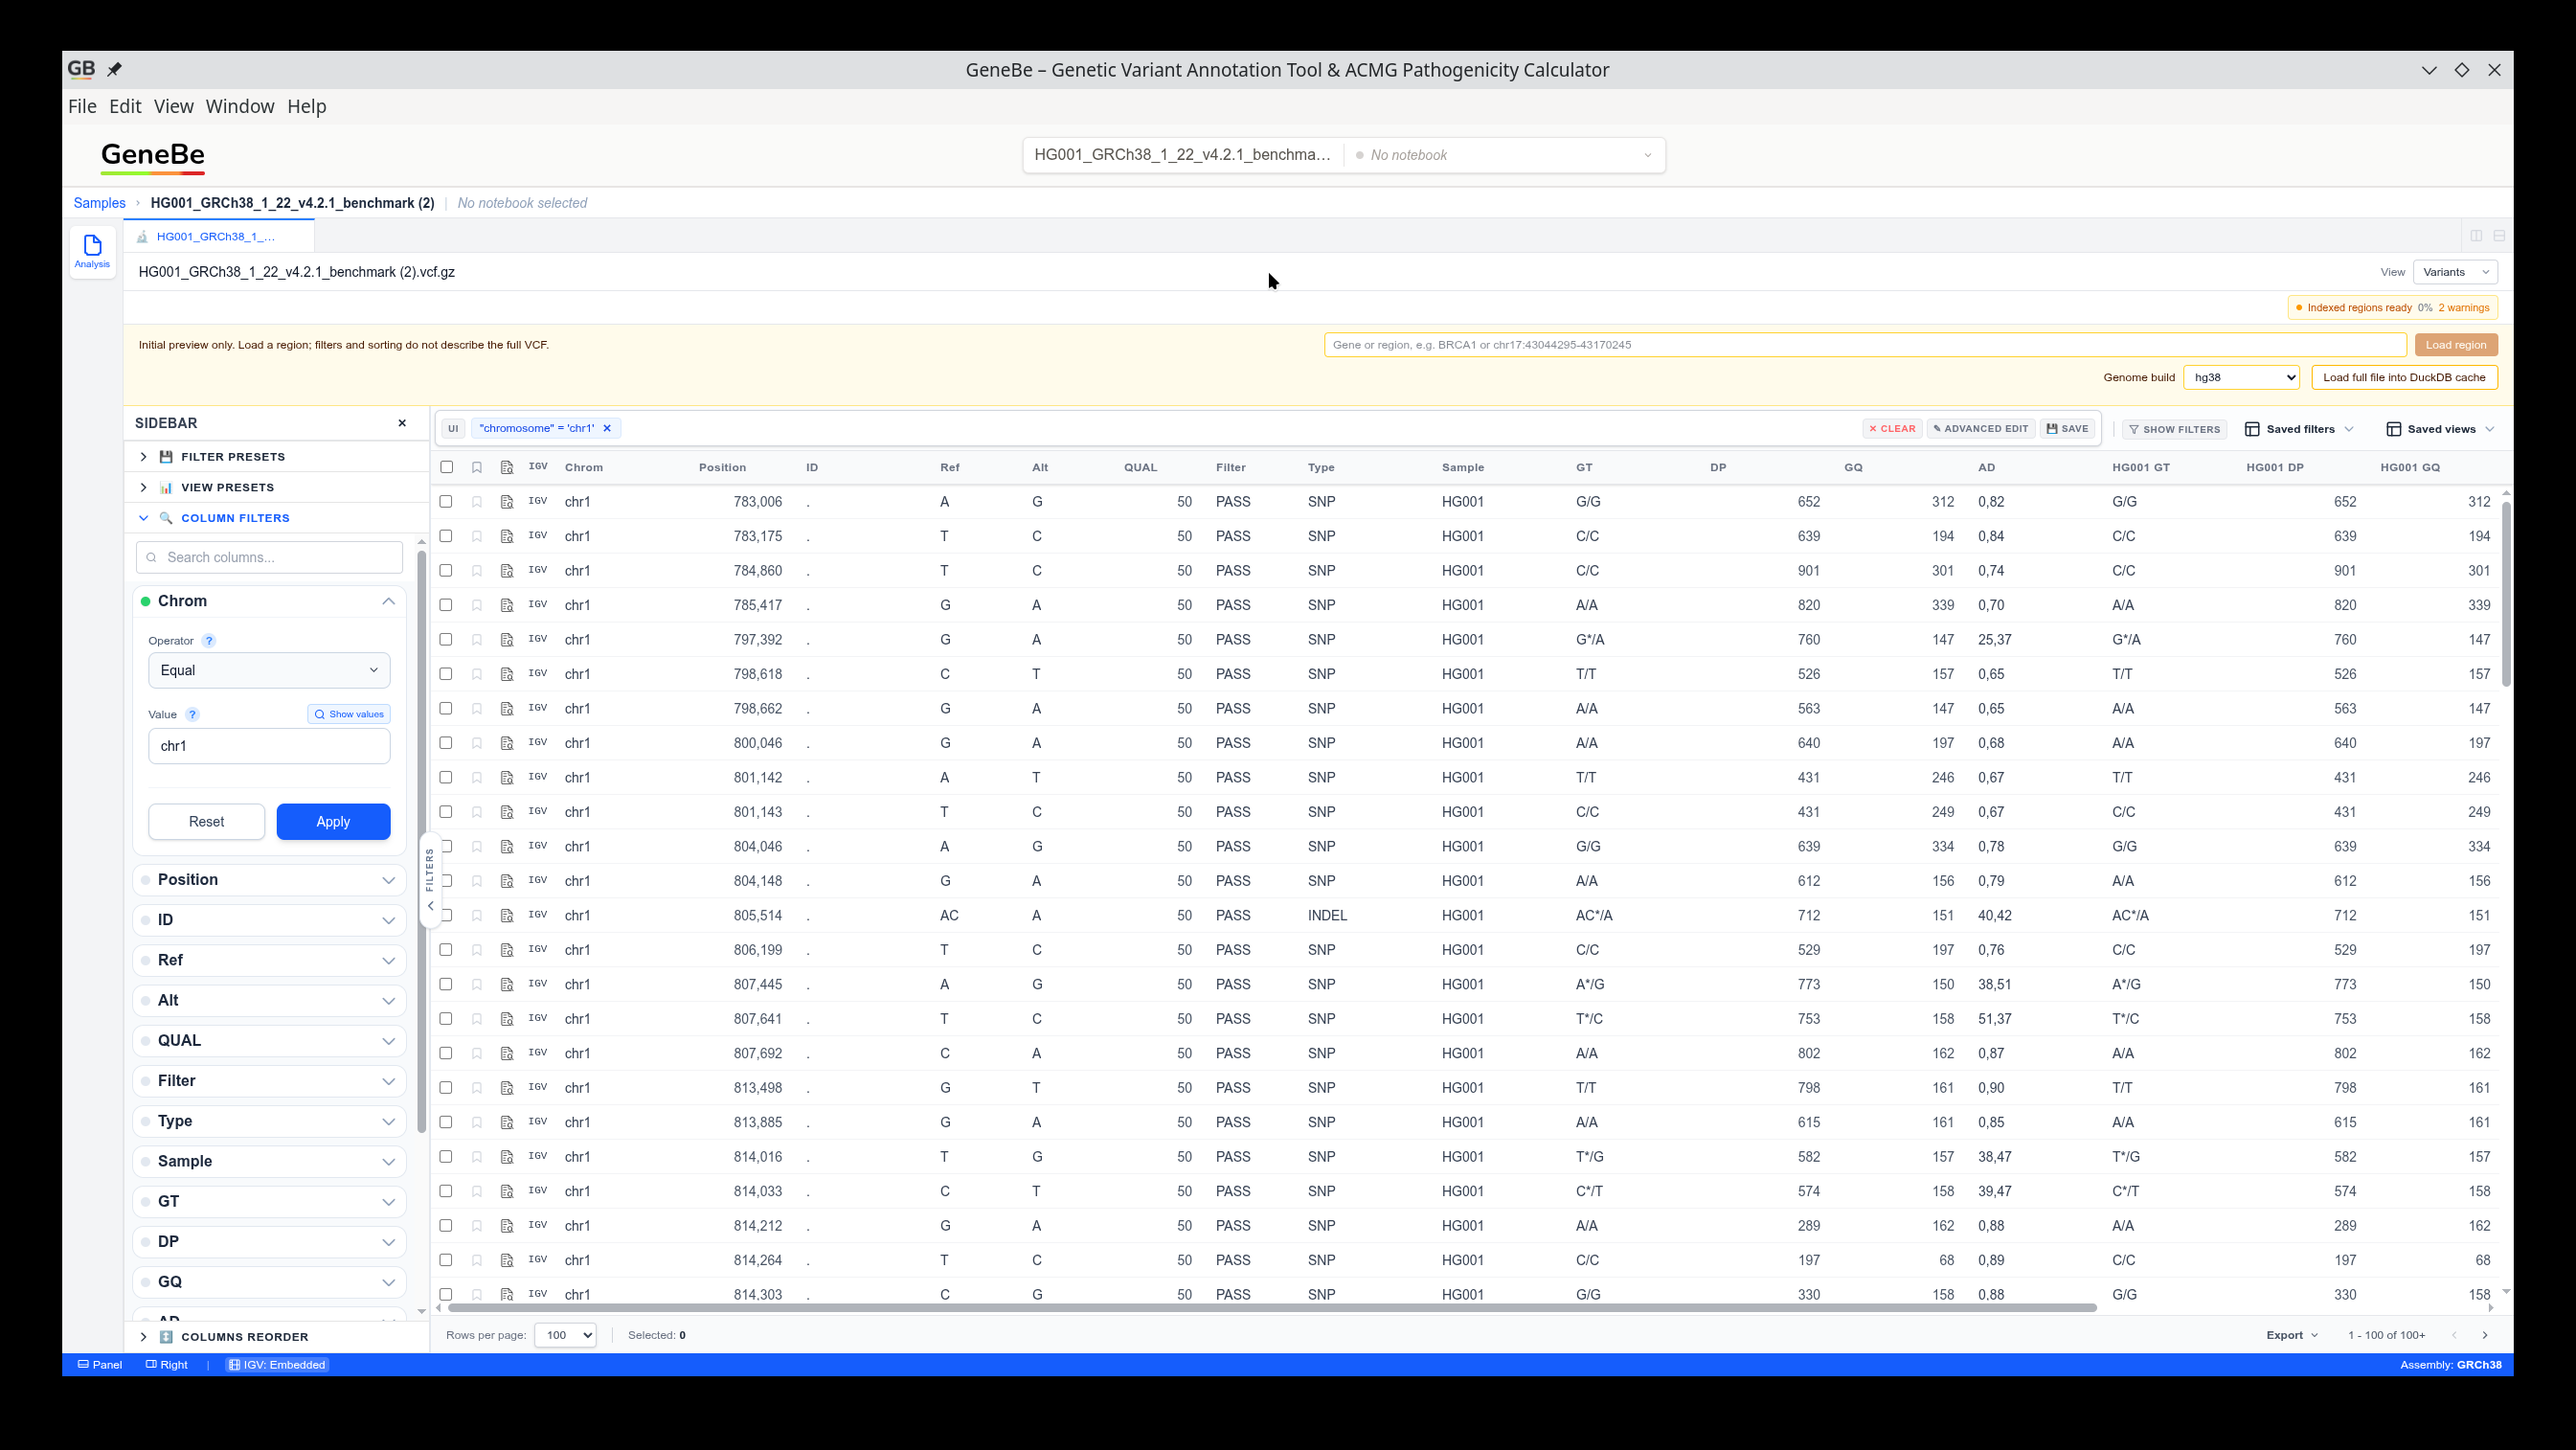This screenshot has height=1450, width=2576.
Task: Open the File menu
Action: click(x=82, y=106)
